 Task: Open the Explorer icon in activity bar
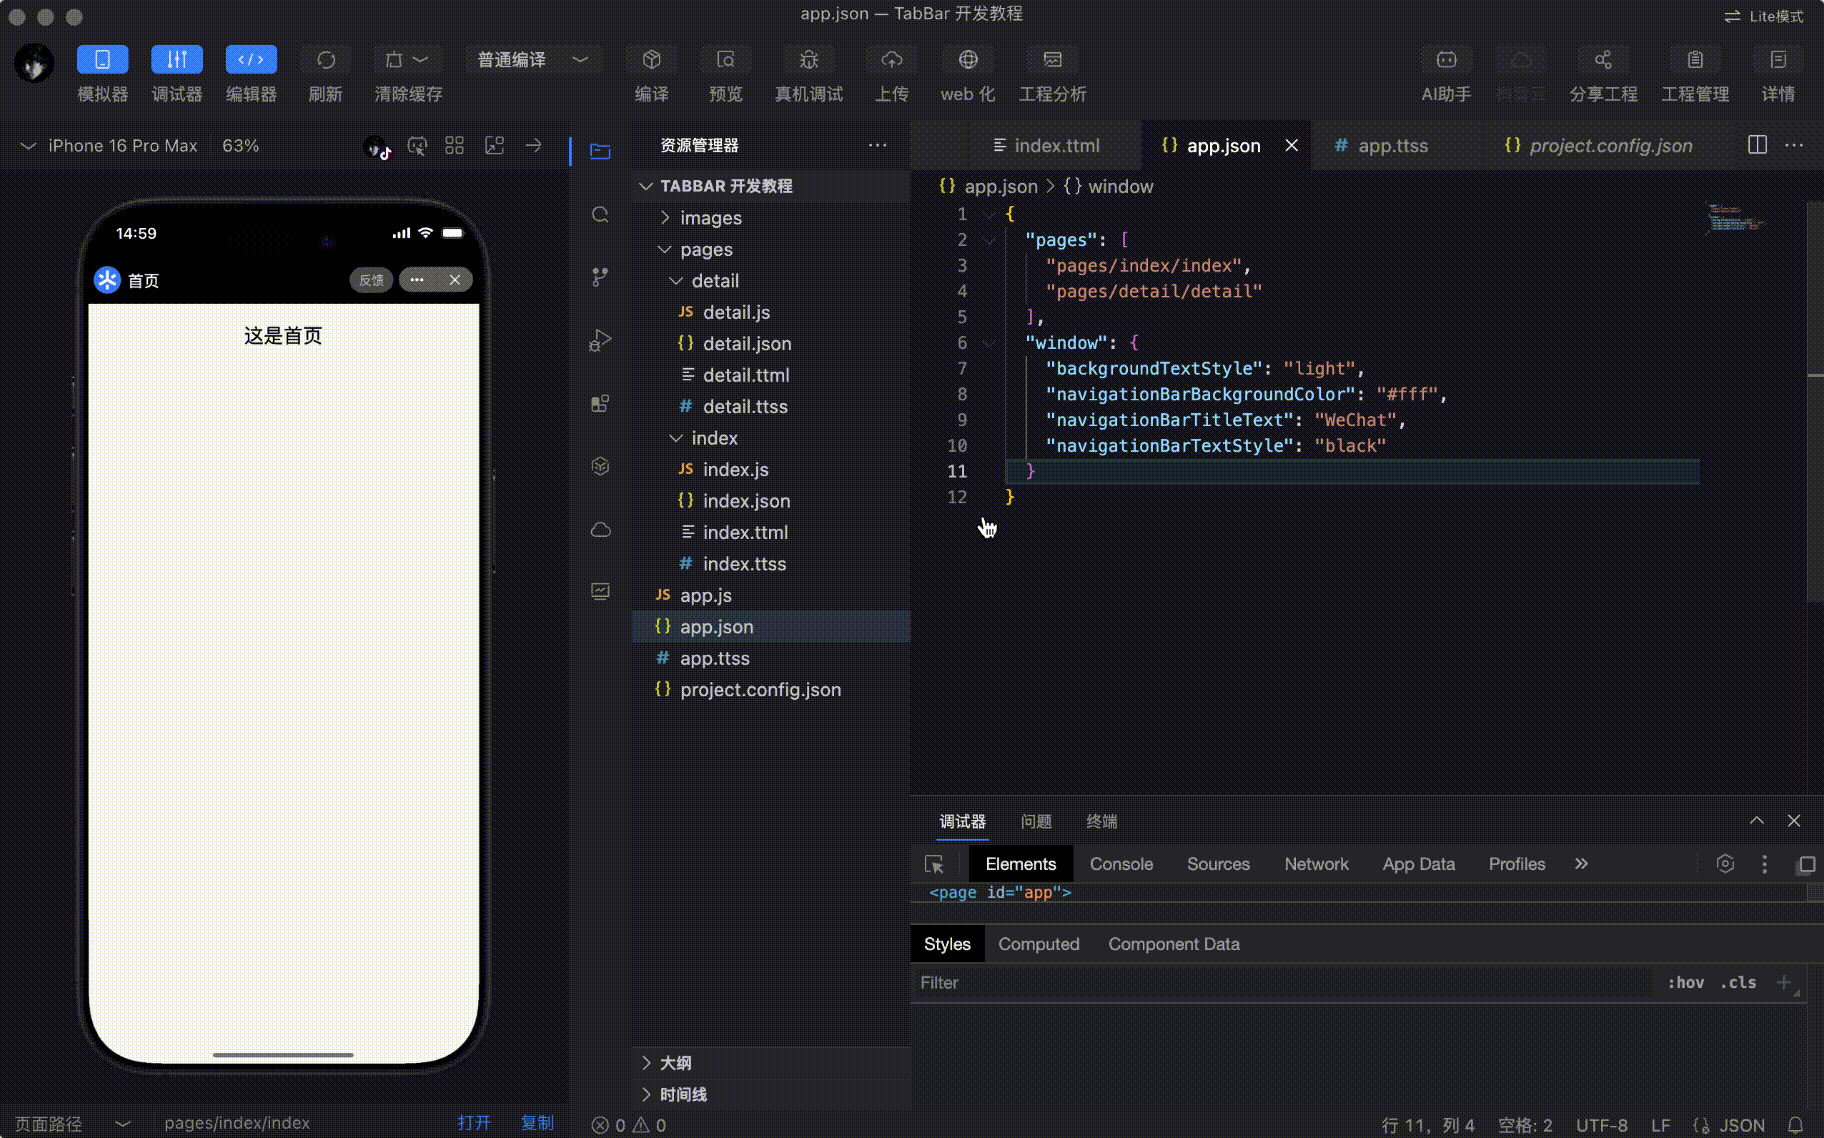600,152
